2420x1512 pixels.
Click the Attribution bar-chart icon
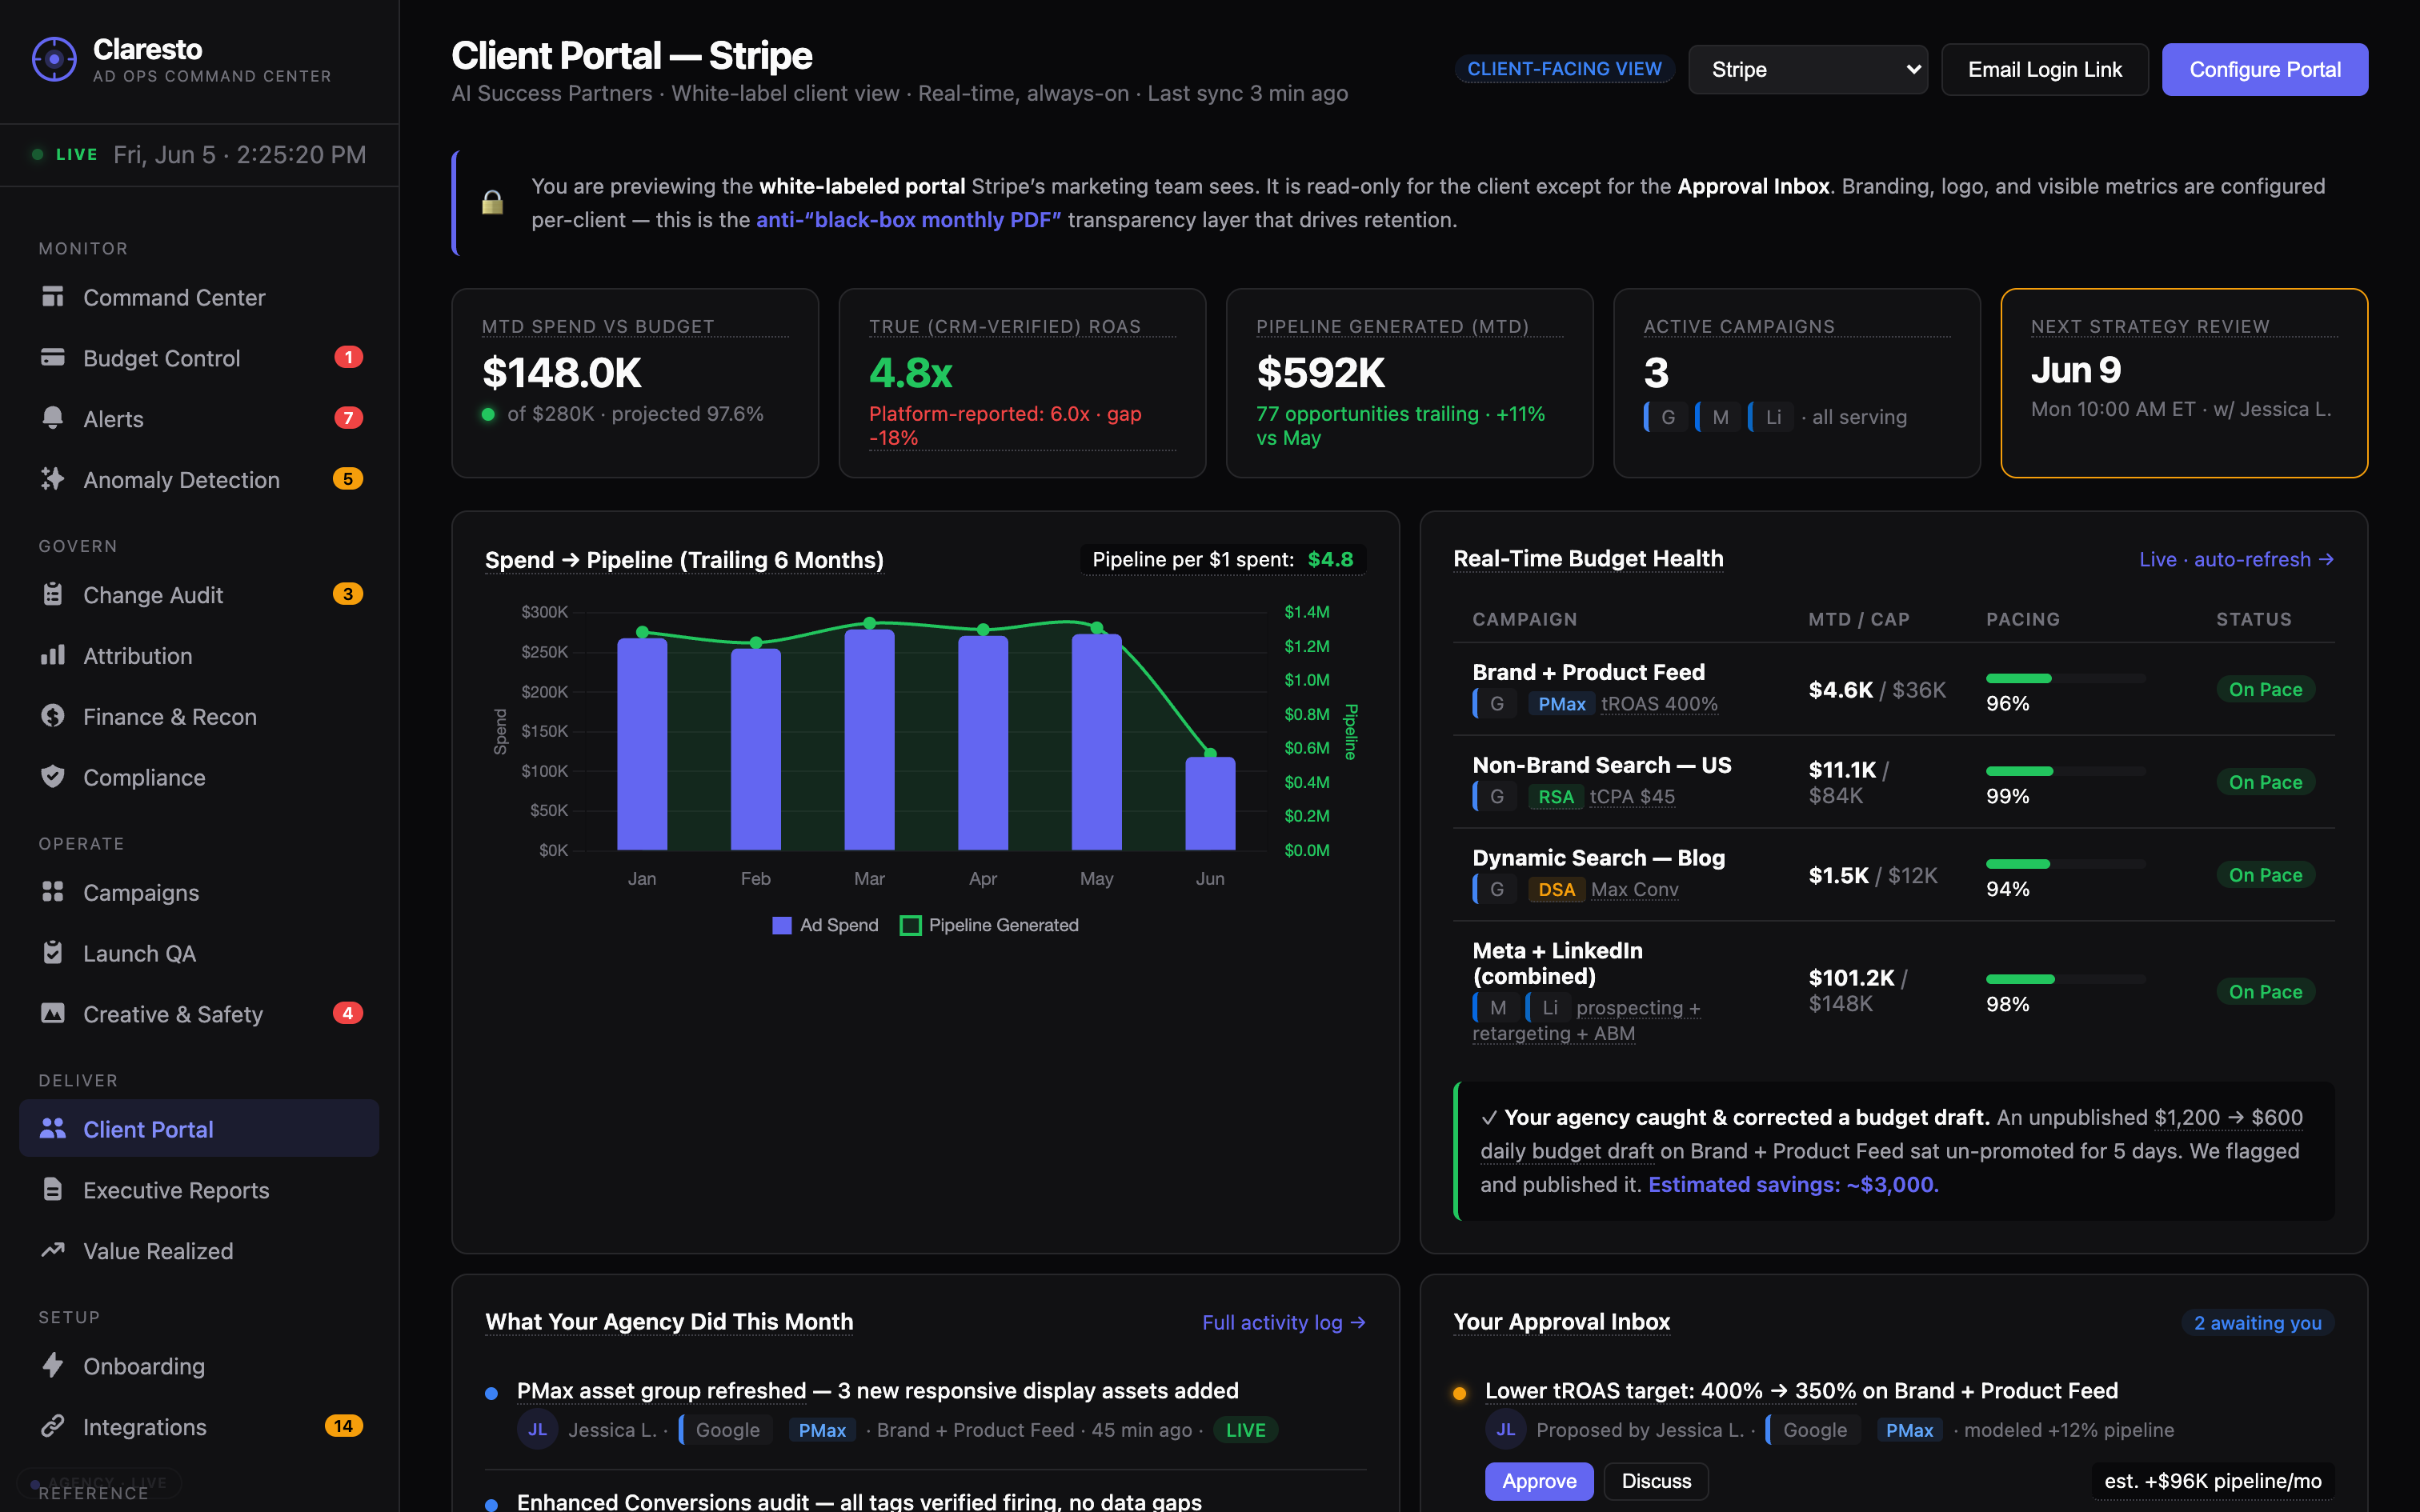53,656
